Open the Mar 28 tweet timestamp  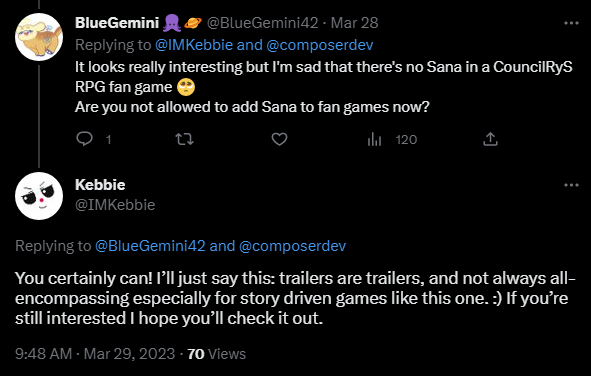click(x=354, y=23)
